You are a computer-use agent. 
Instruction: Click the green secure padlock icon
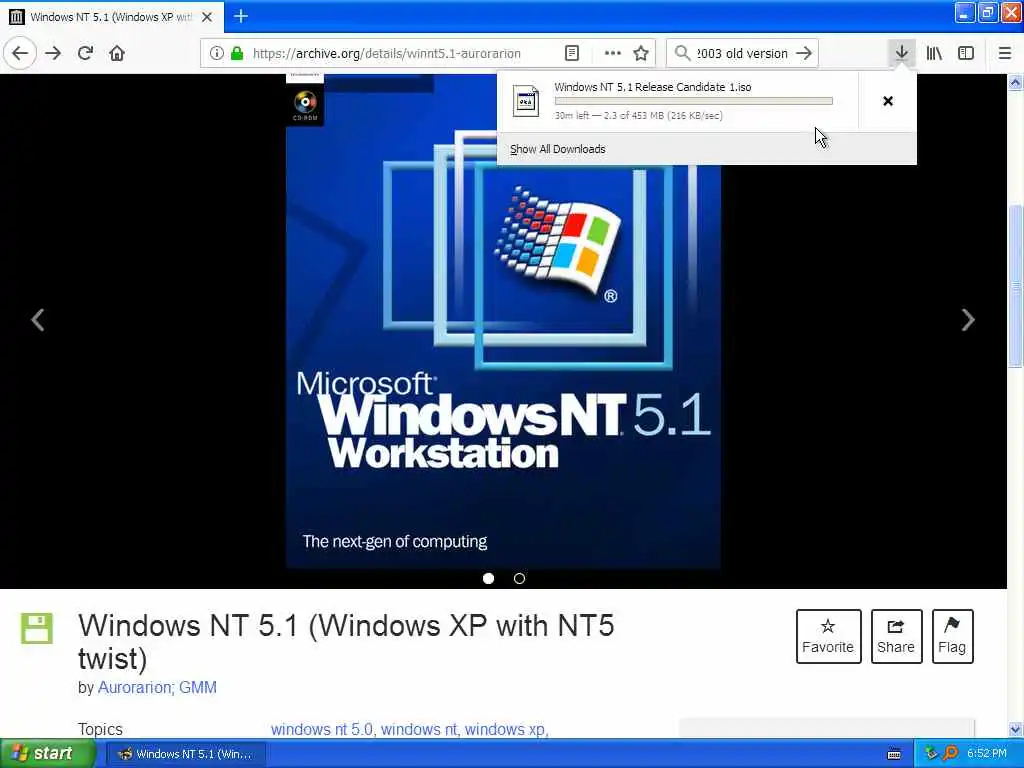point(237,53)
